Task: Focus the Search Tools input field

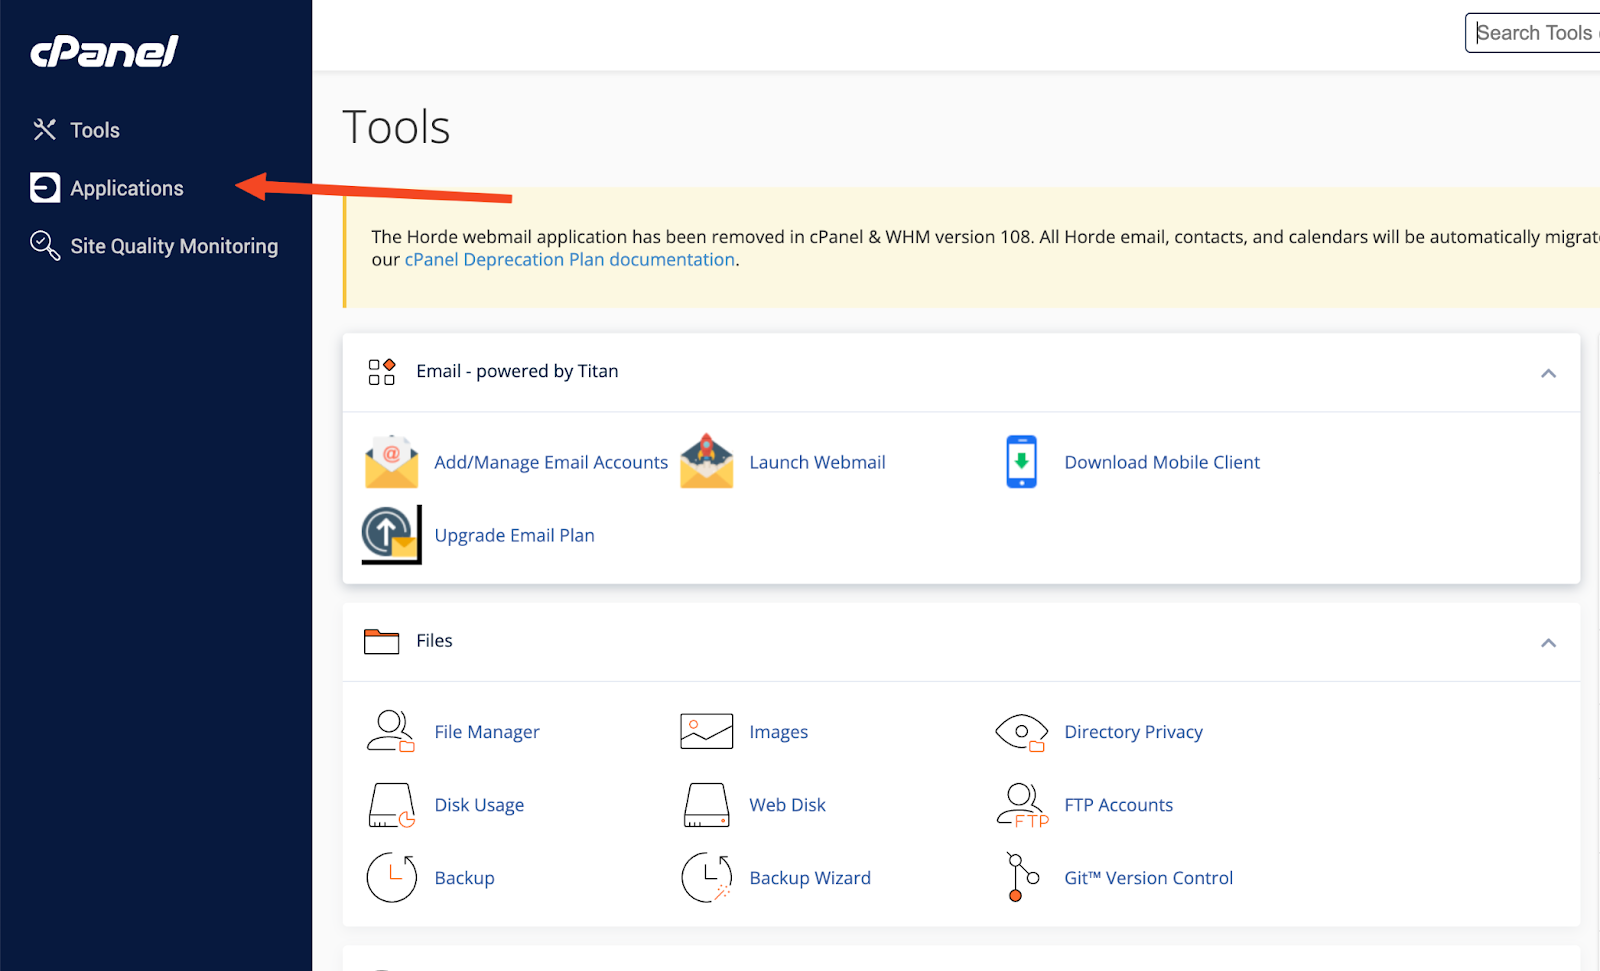Action: tap(1533, 33)
